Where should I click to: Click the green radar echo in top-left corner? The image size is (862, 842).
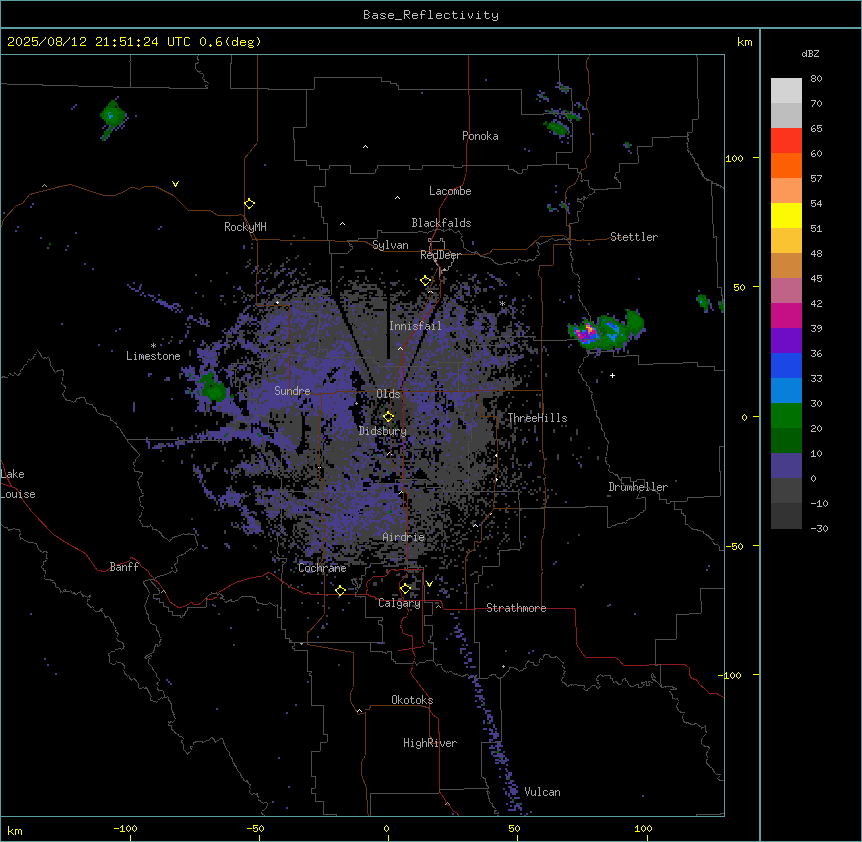point(113,117)
